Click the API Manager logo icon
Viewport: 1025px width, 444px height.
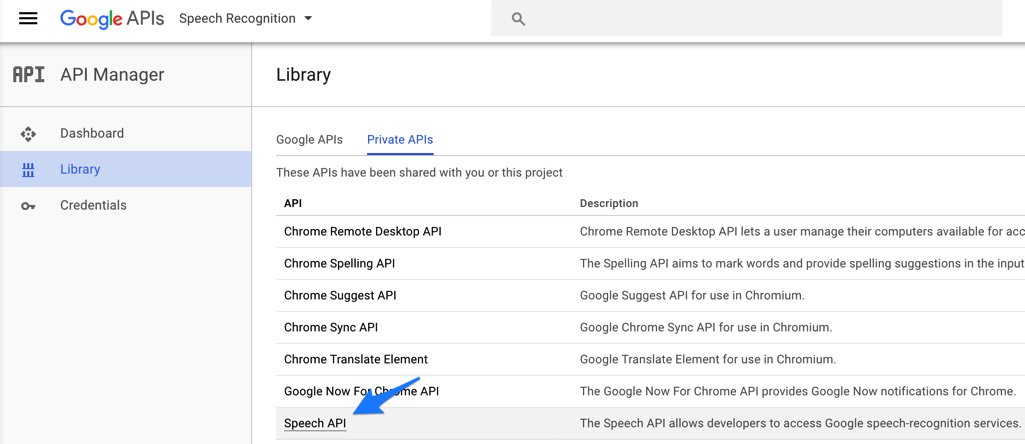pyautogui.click(x=29, y=75)
